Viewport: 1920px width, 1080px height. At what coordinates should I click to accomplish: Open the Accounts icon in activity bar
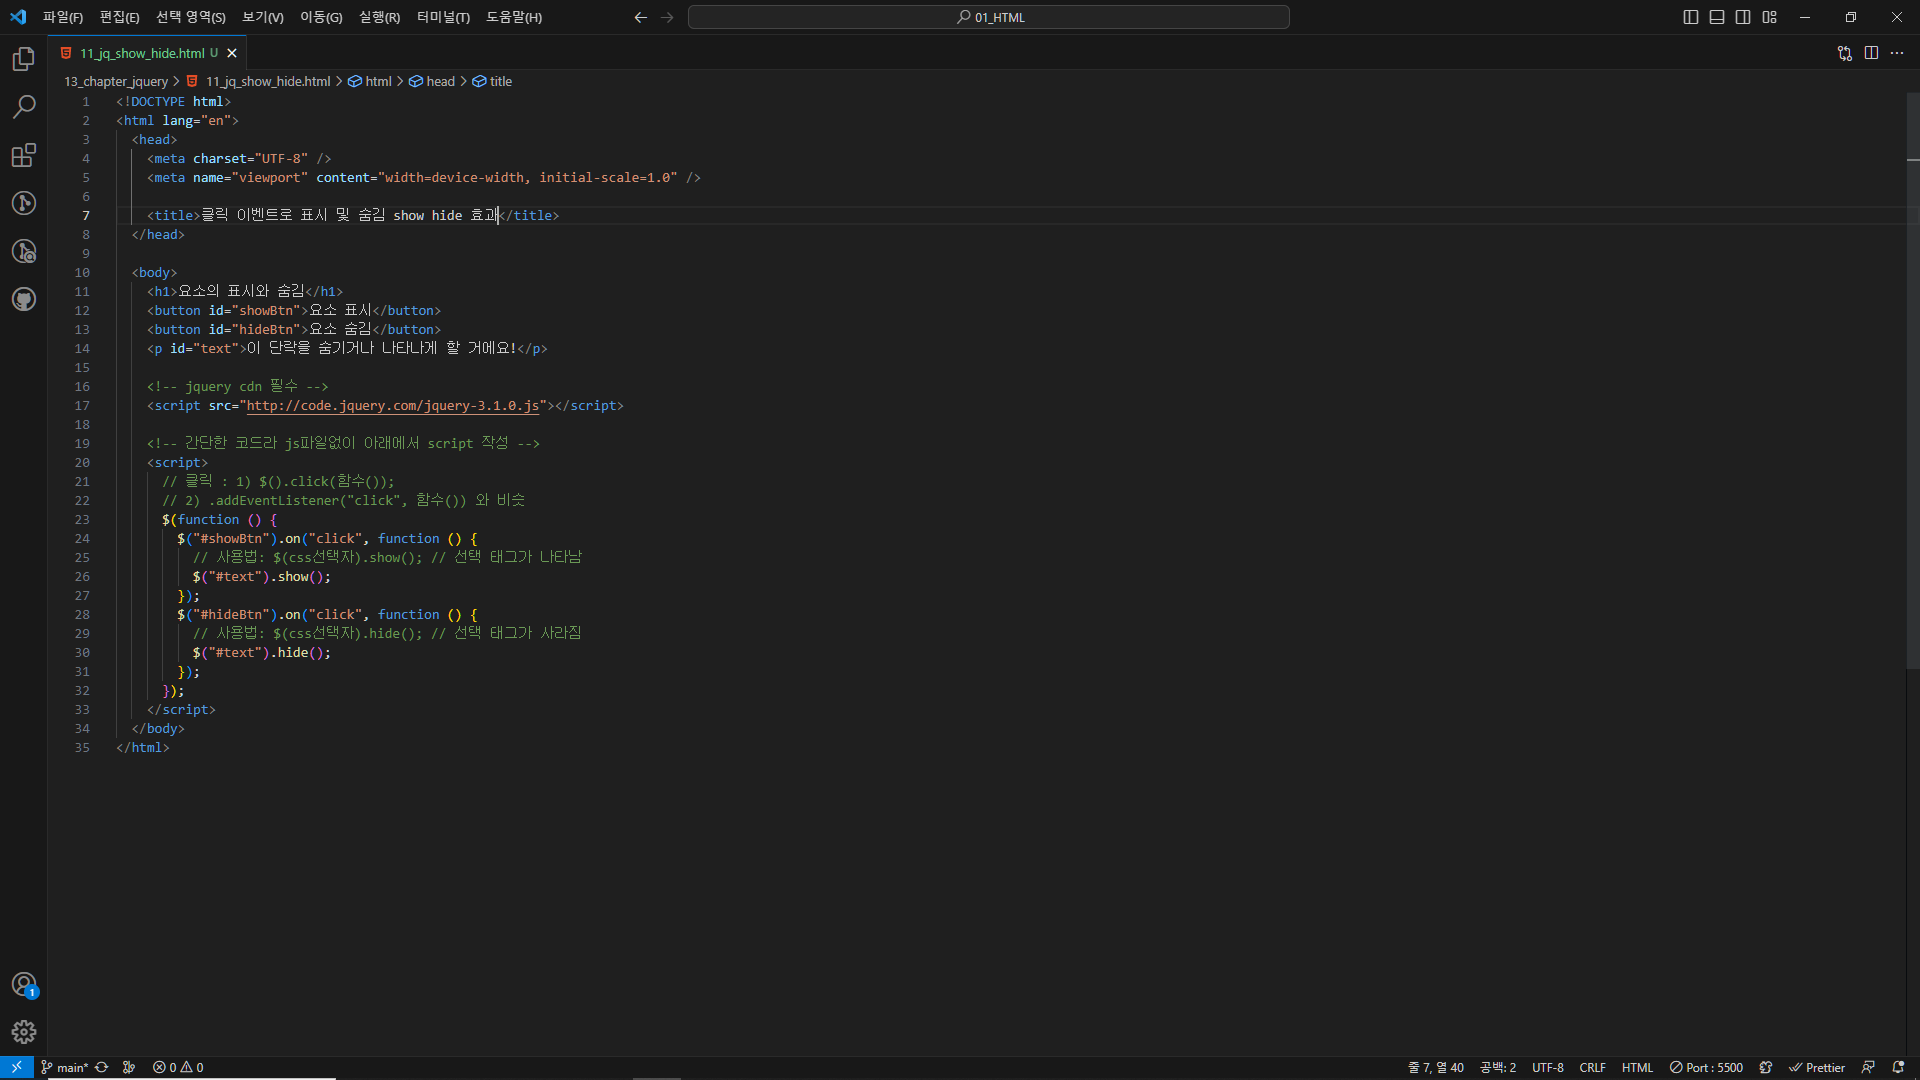24,985
